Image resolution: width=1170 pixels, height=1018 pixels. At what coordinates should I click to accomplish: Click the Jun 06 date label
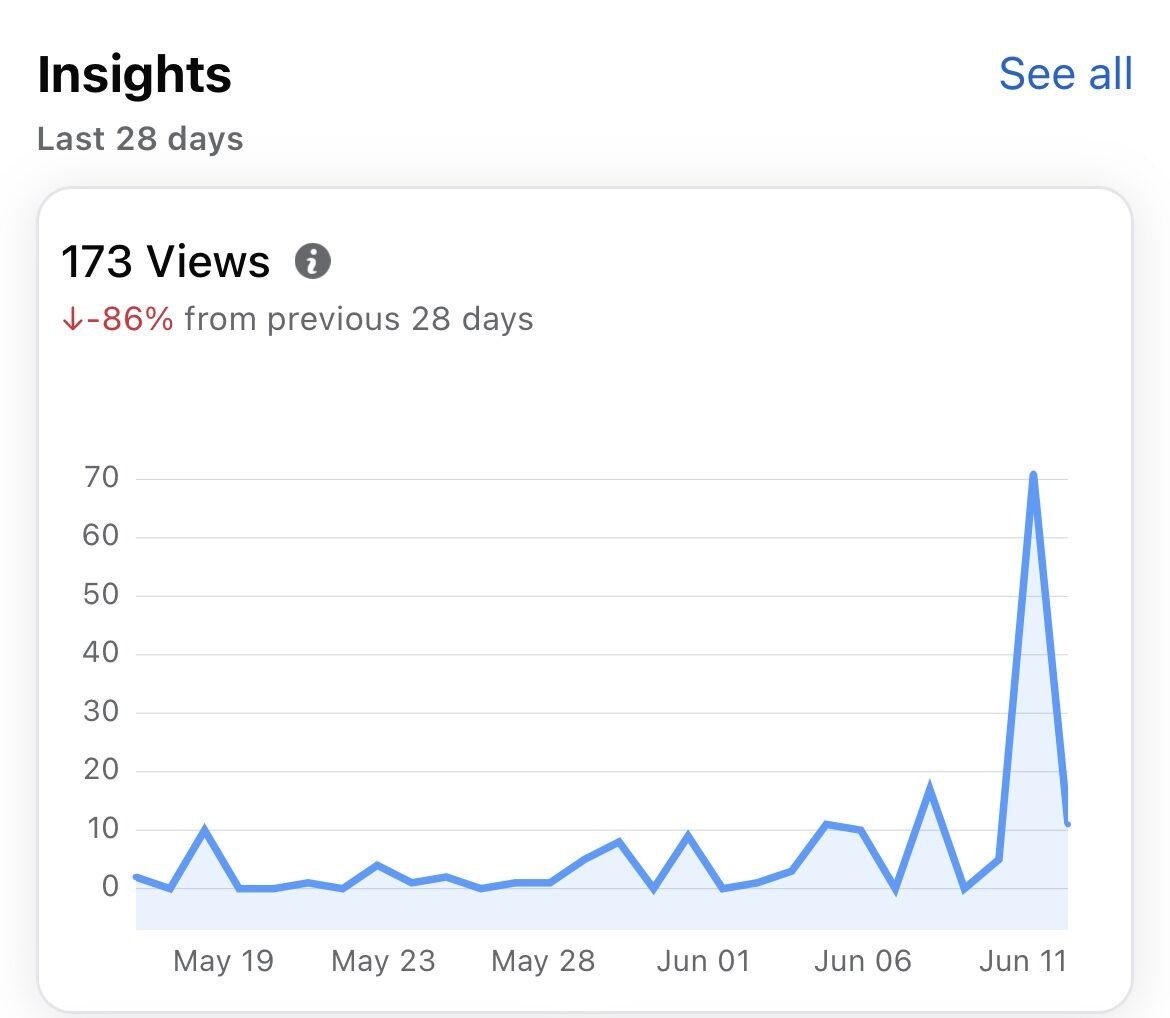click(x=863, y=961)
